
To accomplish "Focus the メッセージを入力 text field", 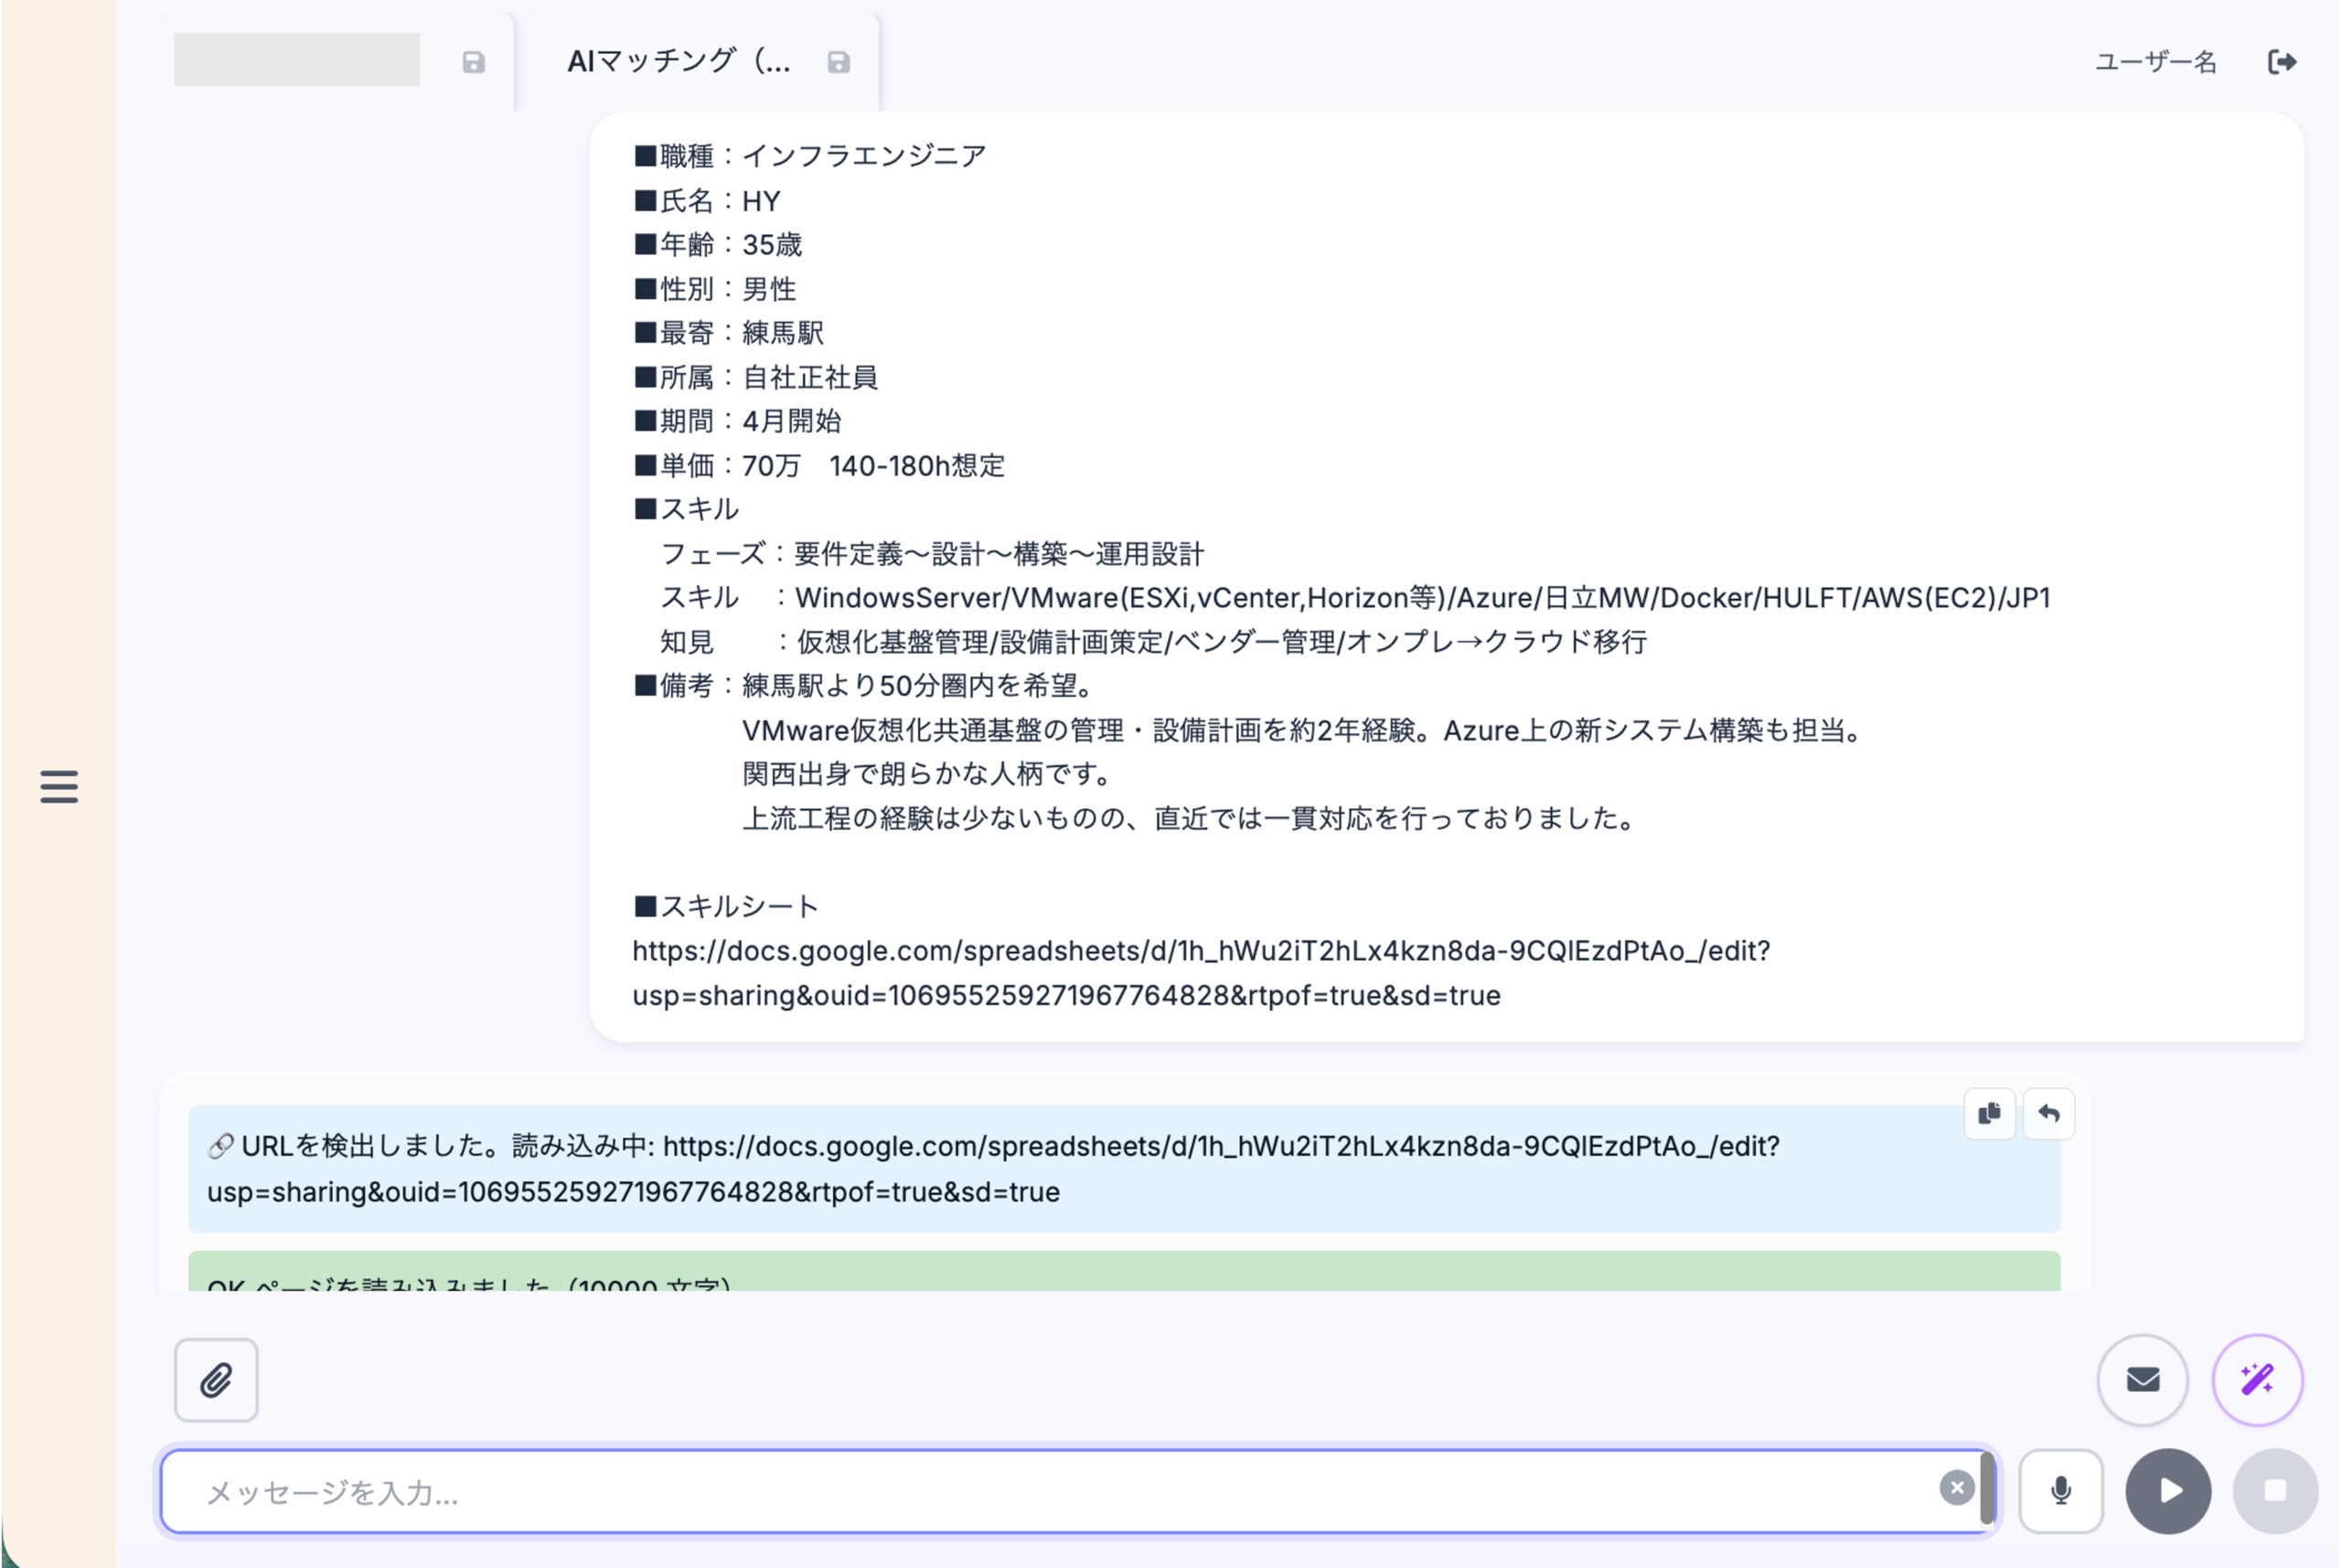I will point(1050,1492).
